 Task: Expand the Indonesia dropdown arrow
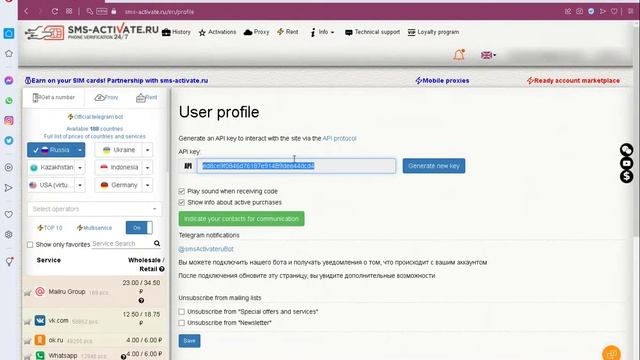point(147,167)
